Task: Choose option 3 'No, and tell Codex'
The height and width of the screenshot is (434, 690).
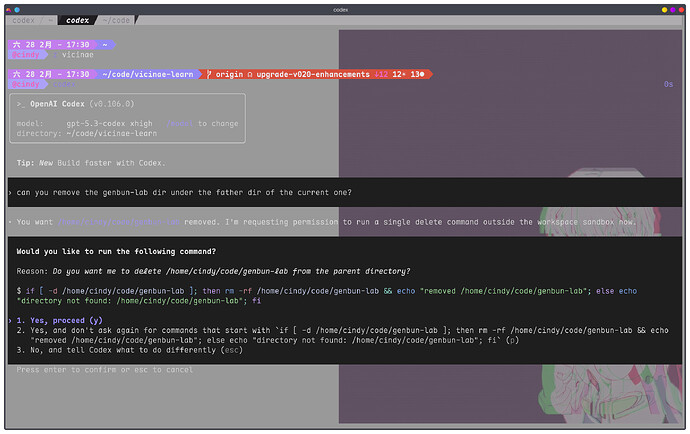Action: click(129, 350)
